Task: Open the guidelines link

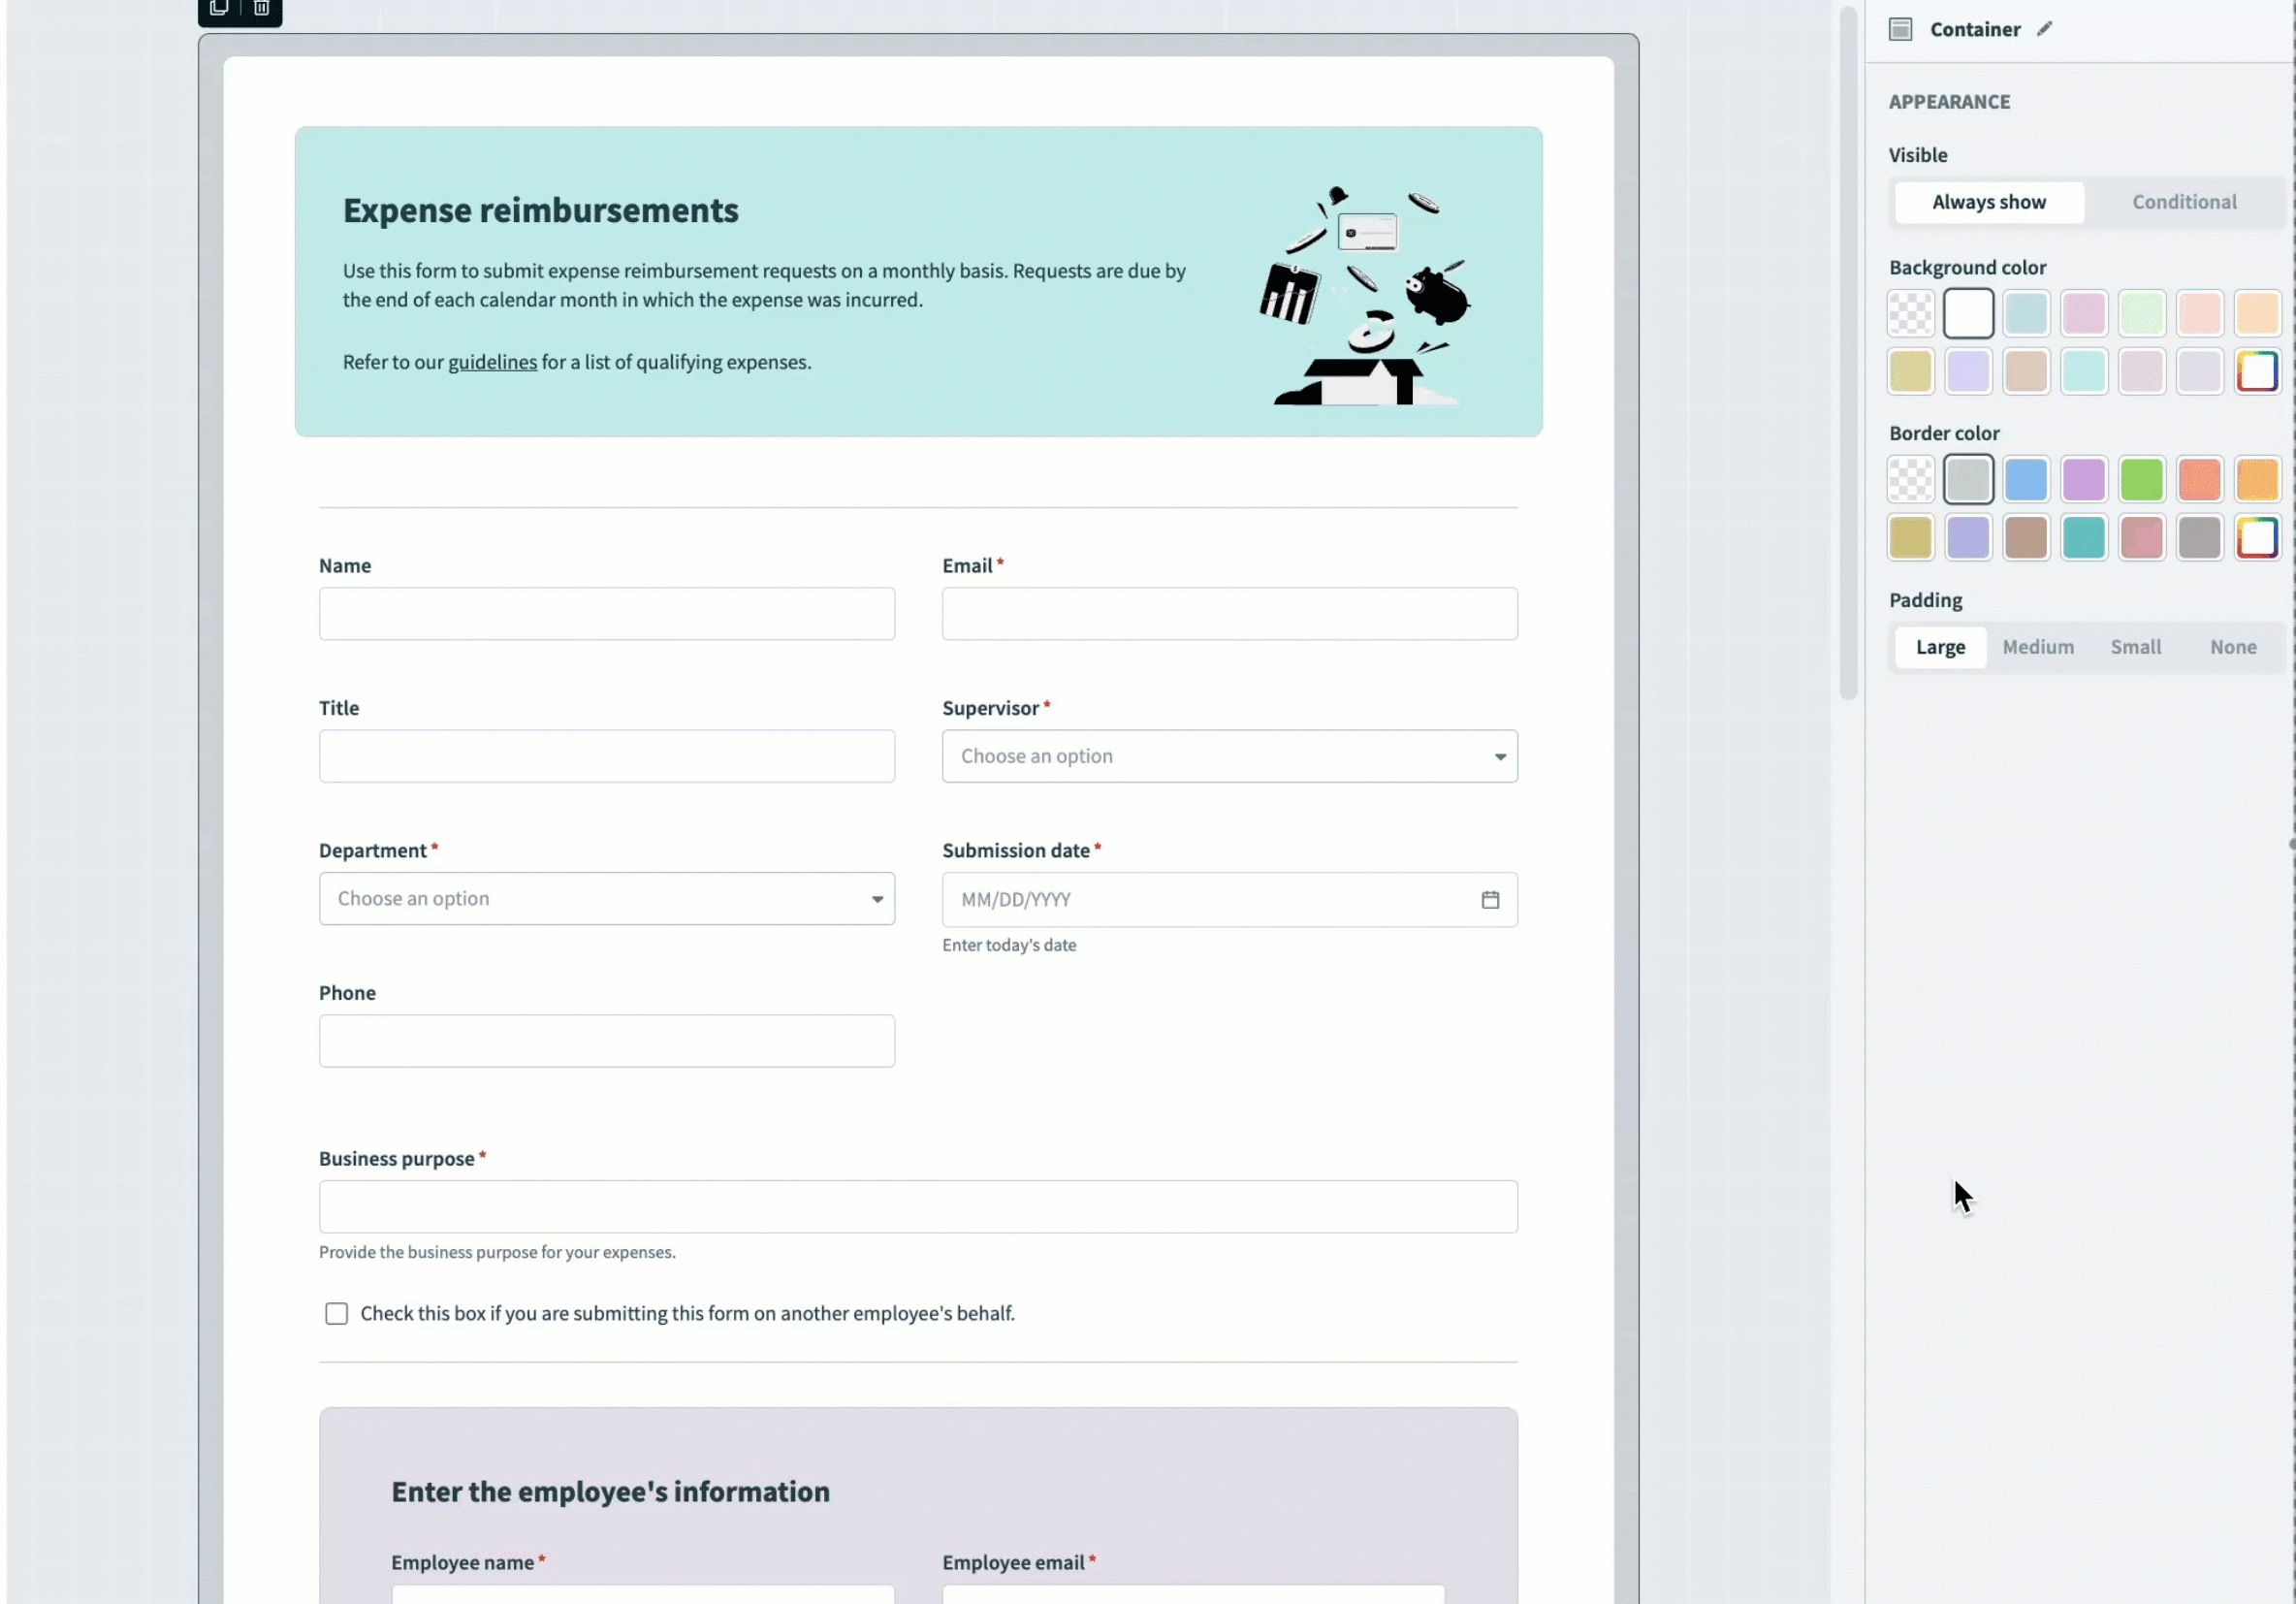Action: (x=492, y=362)
